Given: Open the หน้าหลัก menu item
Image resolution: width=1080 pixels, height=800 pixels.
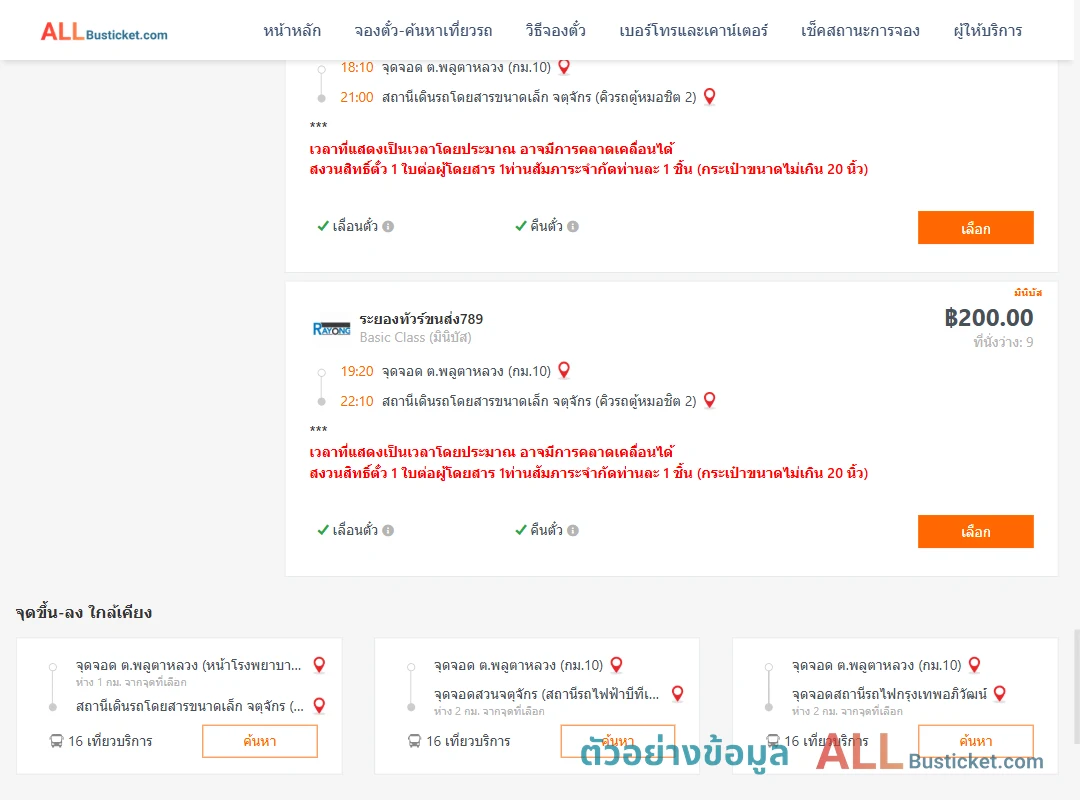Looking at the screenshot, I should pyautogui.click(x=292, y=30).
